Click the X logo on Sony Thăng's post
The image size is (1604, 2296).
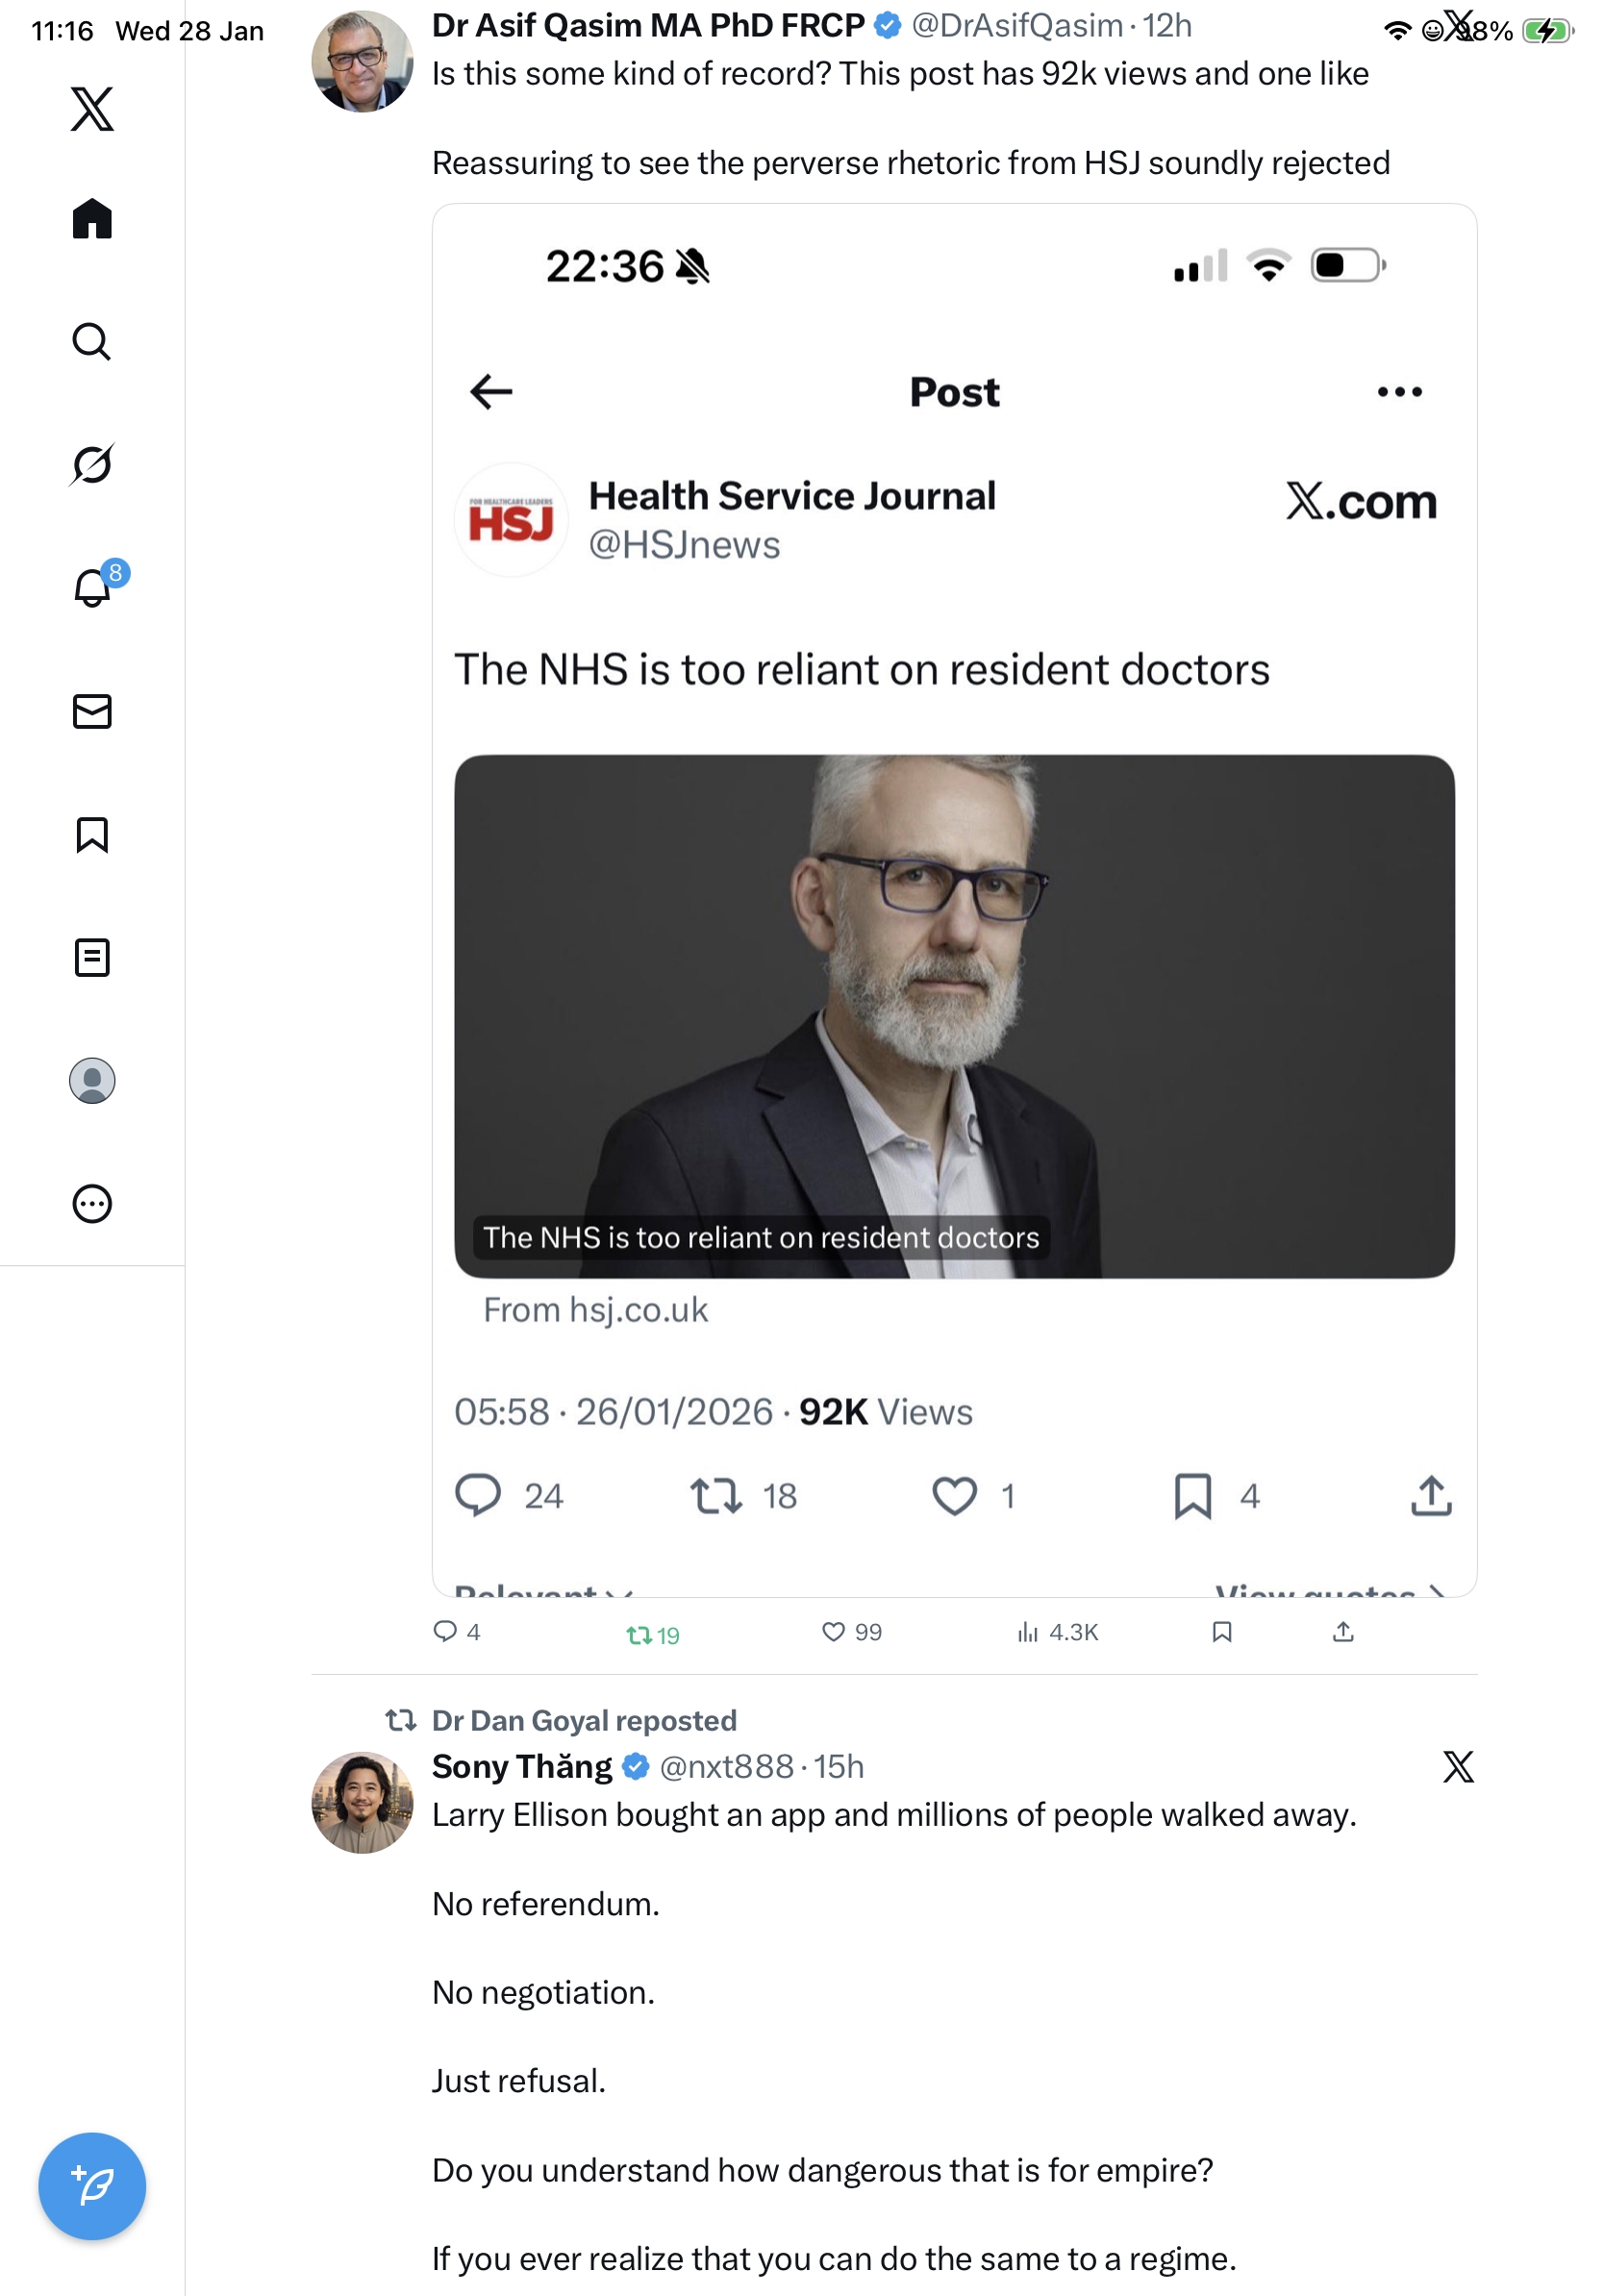tap(1458, 1767)
